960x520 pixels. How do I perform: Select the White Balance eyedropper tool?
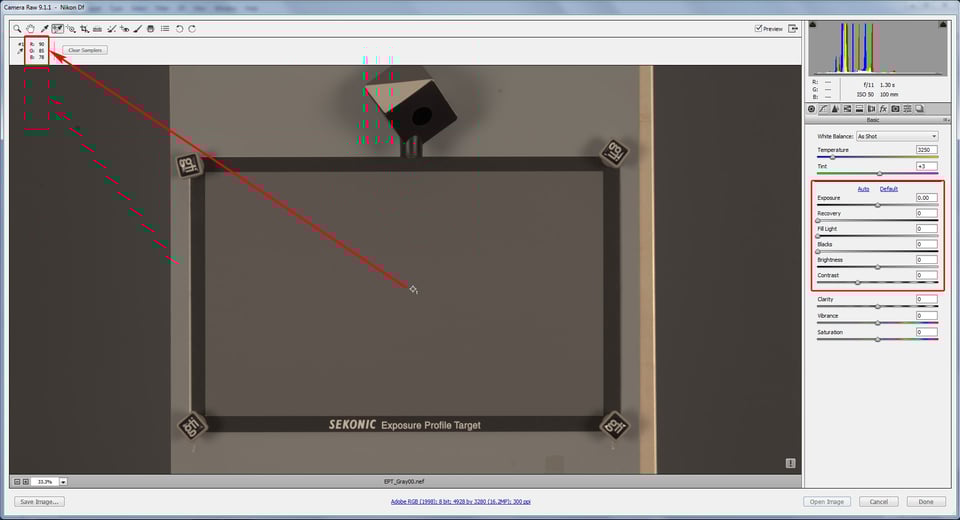[44, 29]
